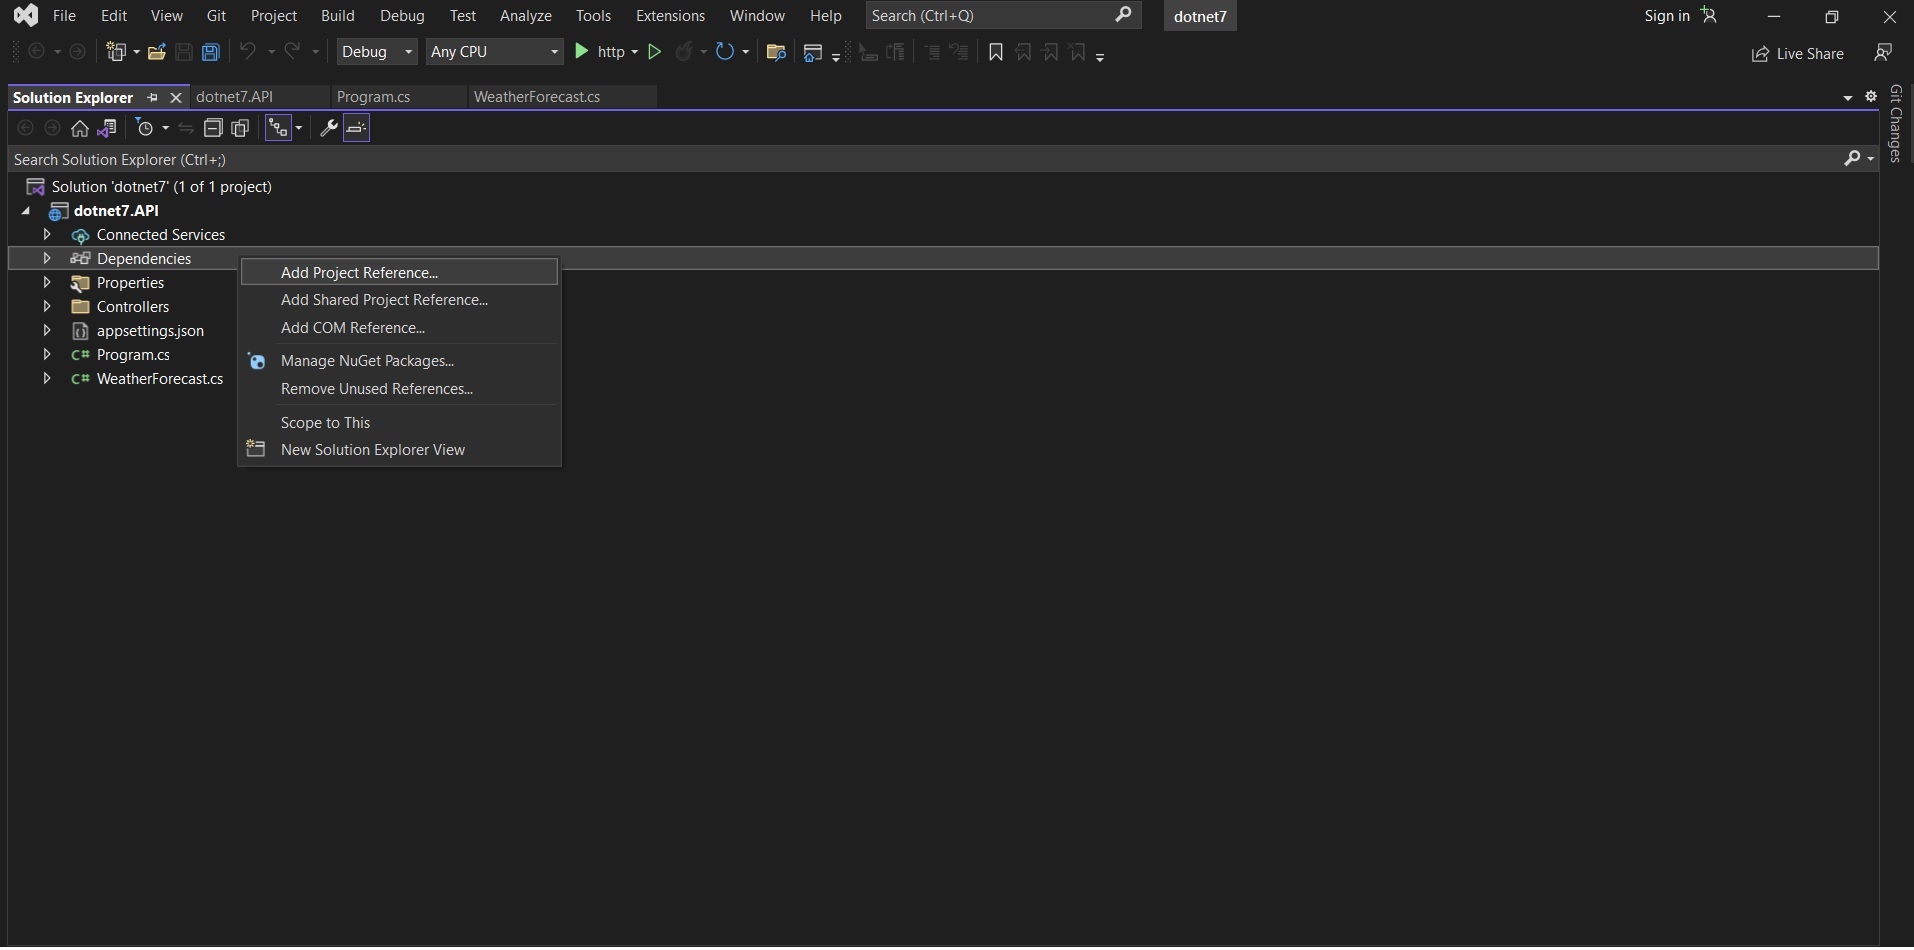Image resolution: width=1914 pixels, height=950 pixels.
Task: Expand the Program.cs node arrow
Action: 47,355
